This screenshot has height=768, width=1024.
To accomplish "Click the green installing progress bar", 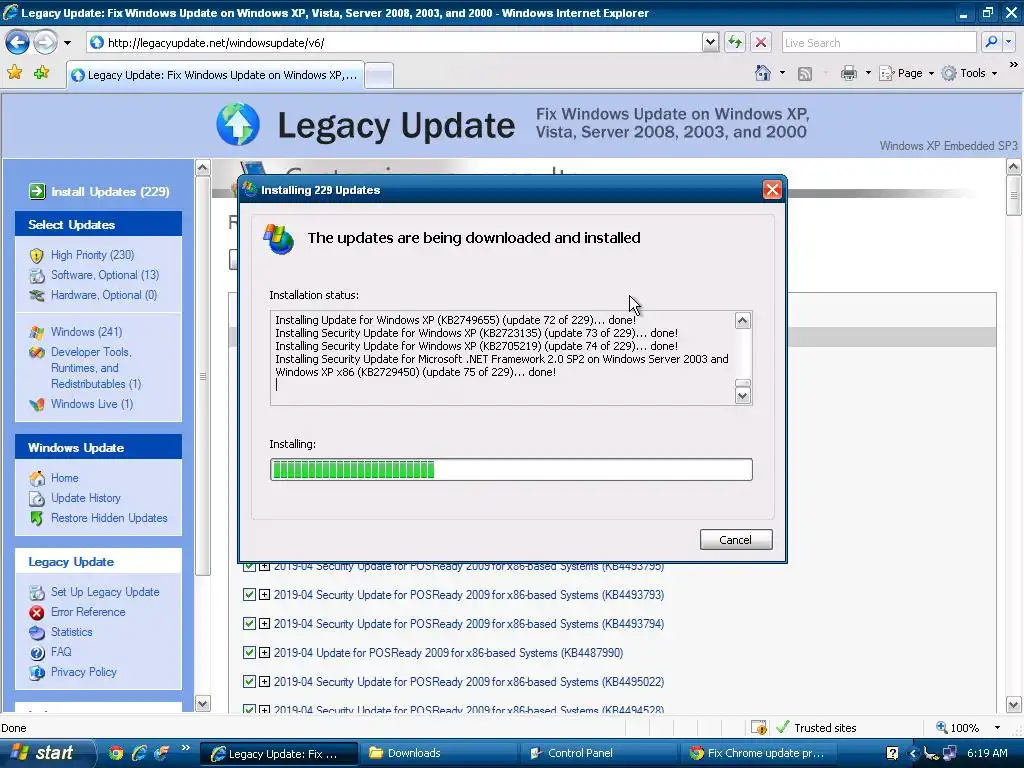I will [x=511, y=470].
